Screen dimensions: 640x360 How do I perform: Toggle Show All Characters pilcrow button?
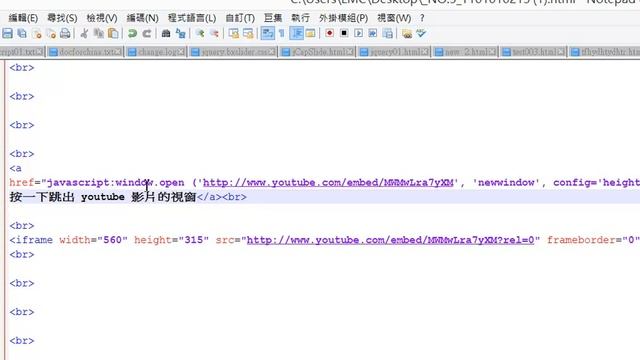(x=282, y=33)
